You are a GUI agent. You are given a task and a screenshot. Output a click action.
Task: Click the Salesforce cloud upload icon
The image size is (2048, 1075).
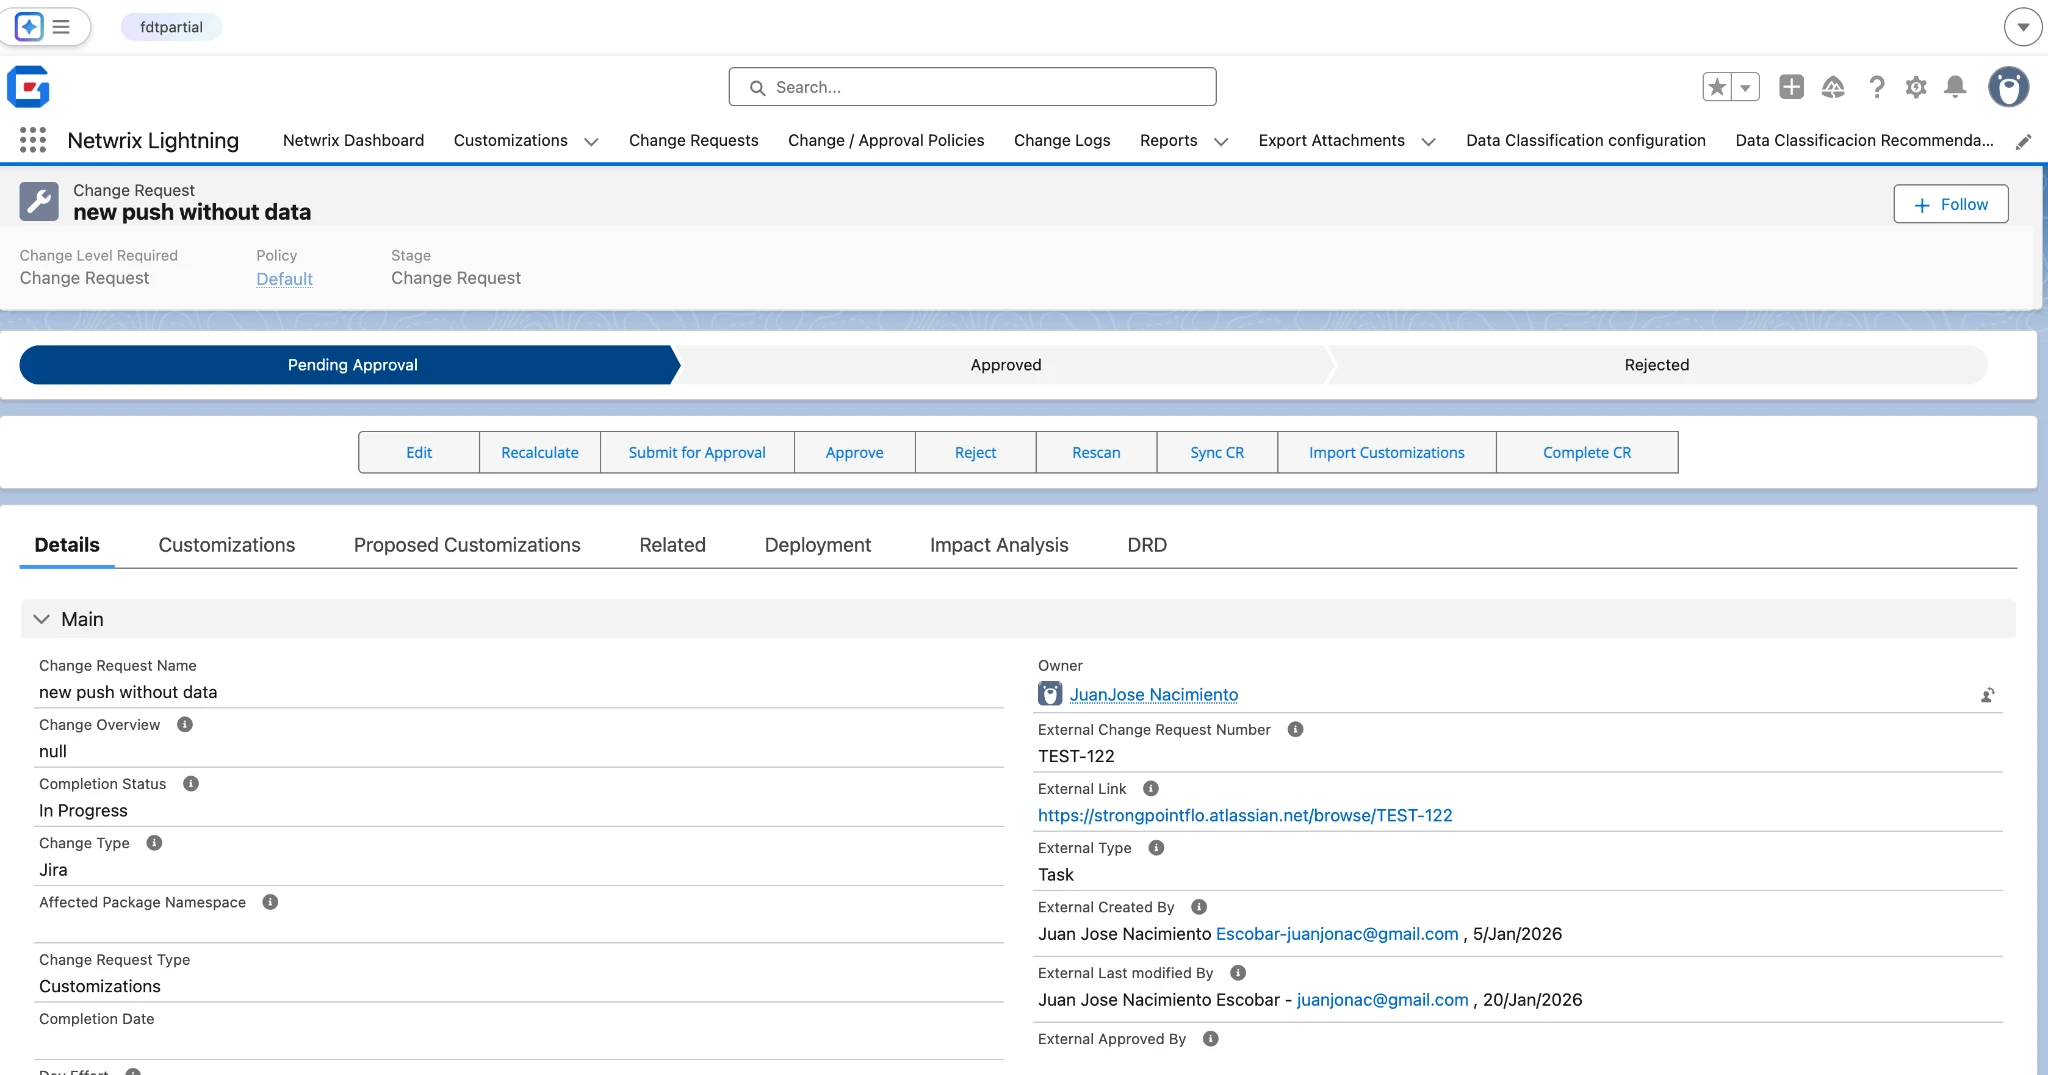[1834, 87]
